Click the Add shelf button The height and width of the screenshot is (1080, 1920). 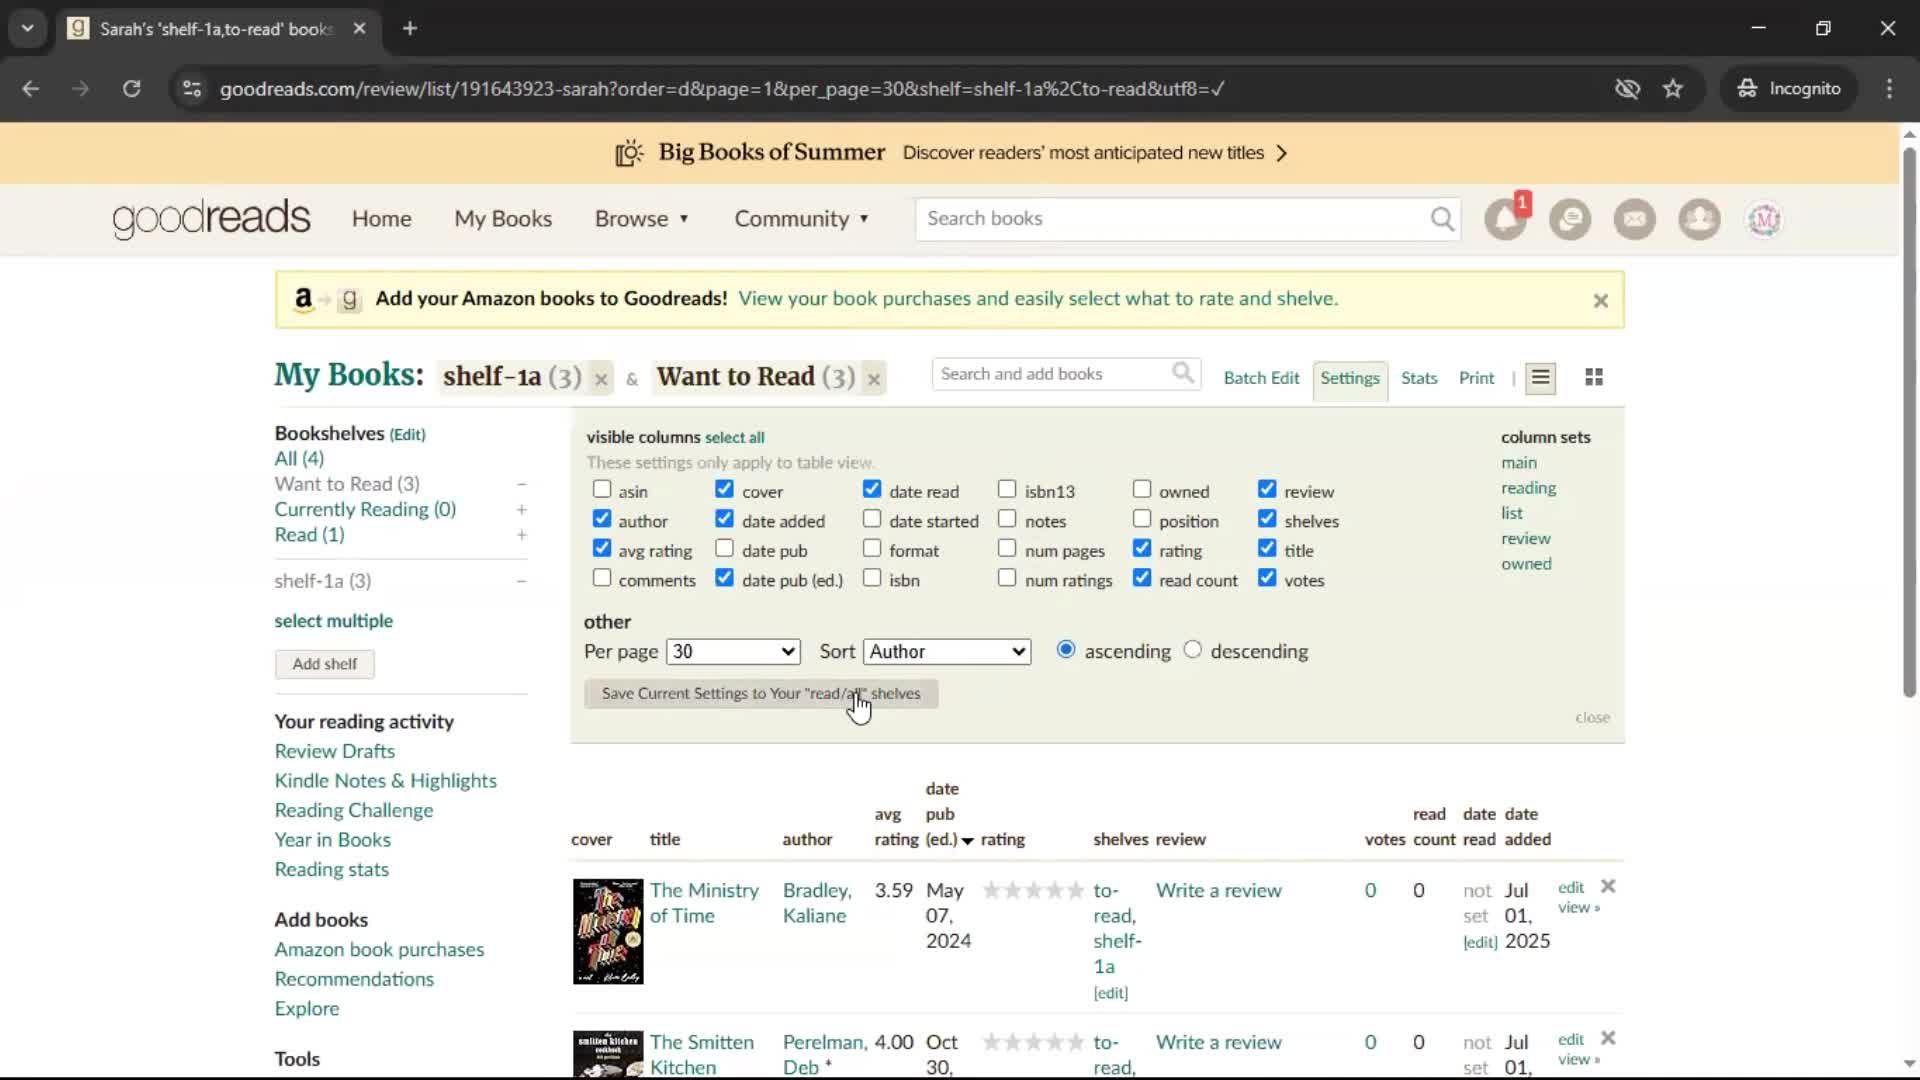click(325, 664)
